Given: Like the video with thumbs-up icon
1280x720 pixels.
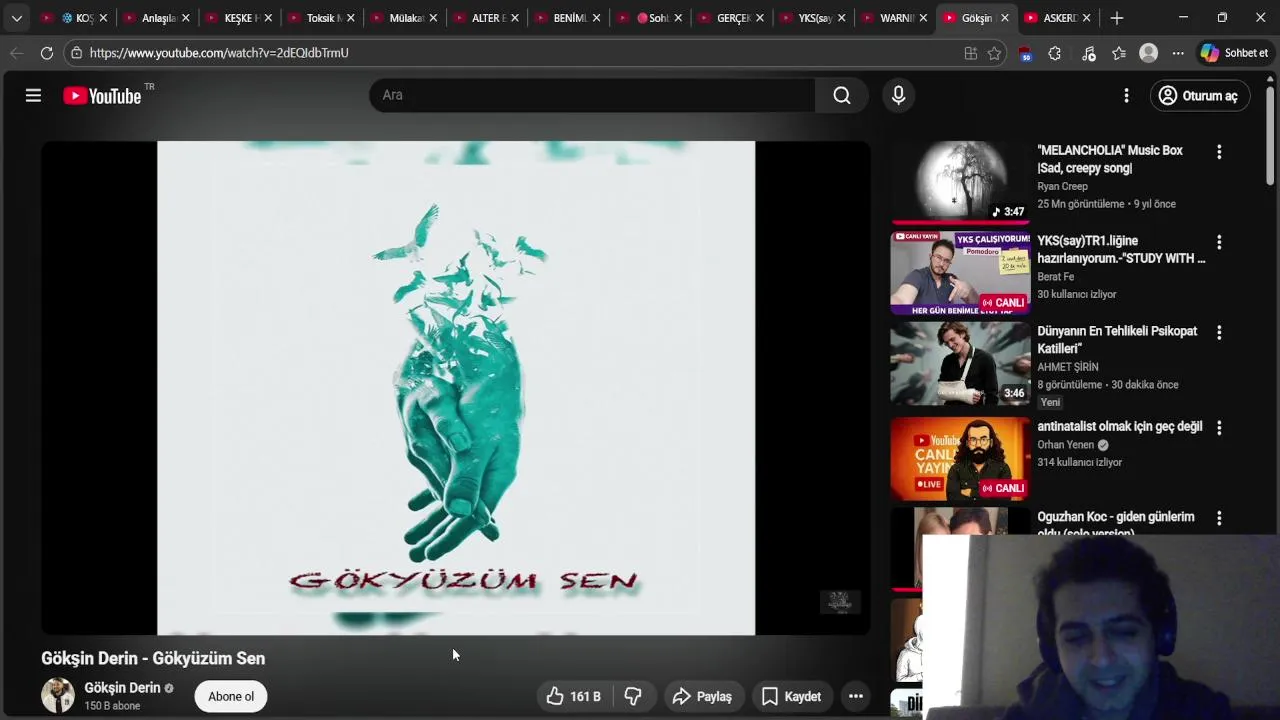Looking at the screenshot, I should [x=573, y=696].
